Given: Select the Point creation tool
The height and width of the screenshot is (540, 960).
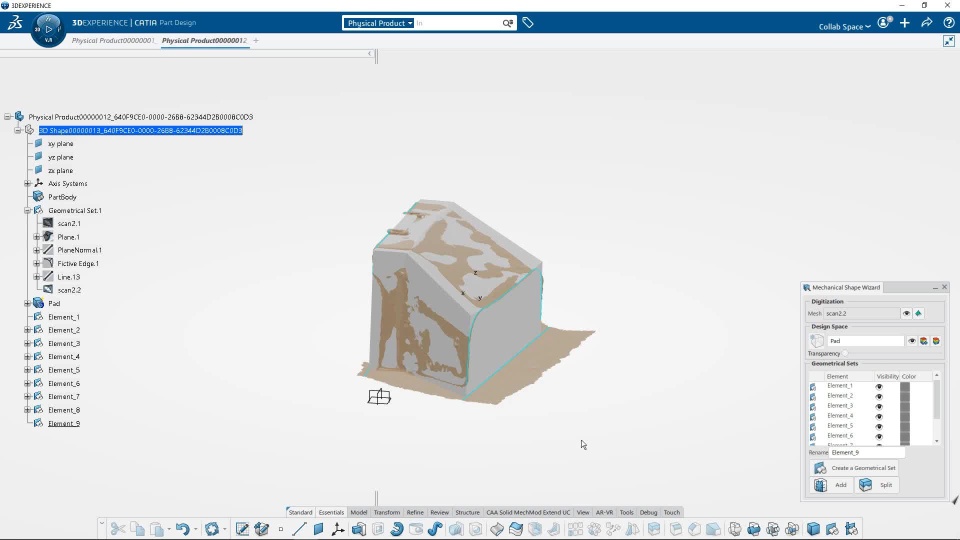Looking at the screenshot, I should pos(280,529).
